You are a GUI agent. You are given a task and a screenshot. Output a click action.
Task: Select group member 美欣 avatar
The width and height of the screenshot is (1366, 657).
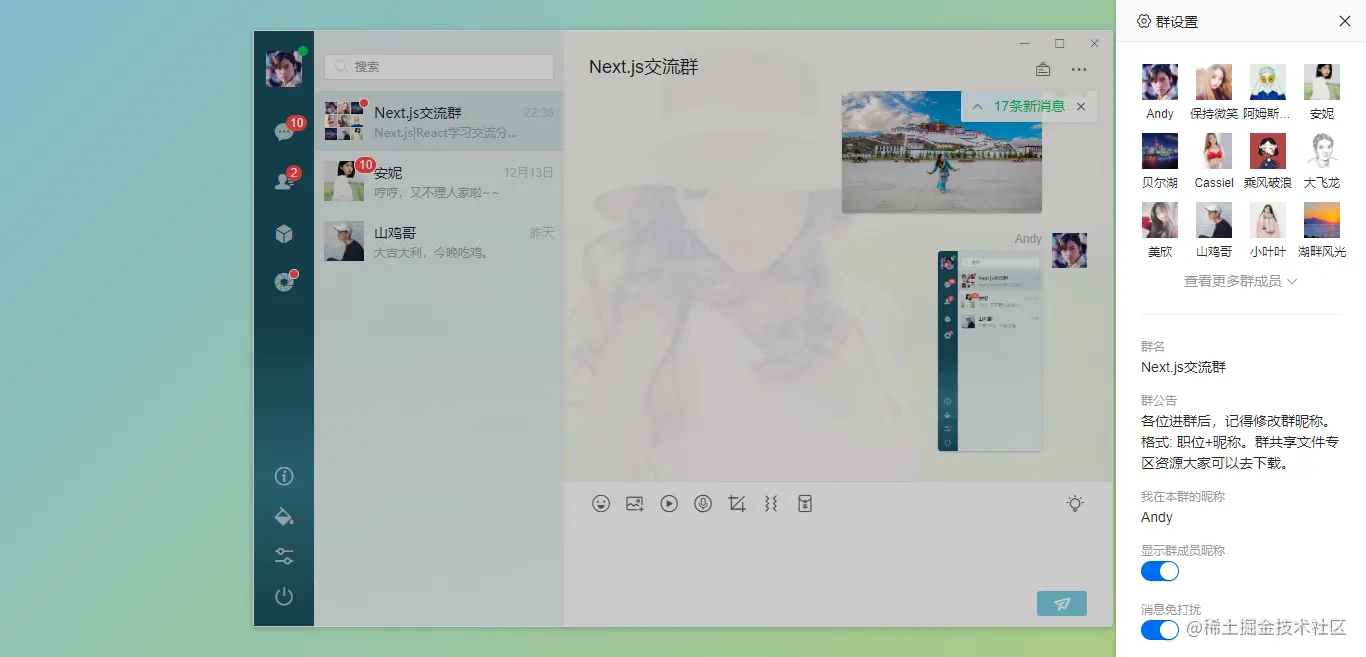tap(1160, 220)
